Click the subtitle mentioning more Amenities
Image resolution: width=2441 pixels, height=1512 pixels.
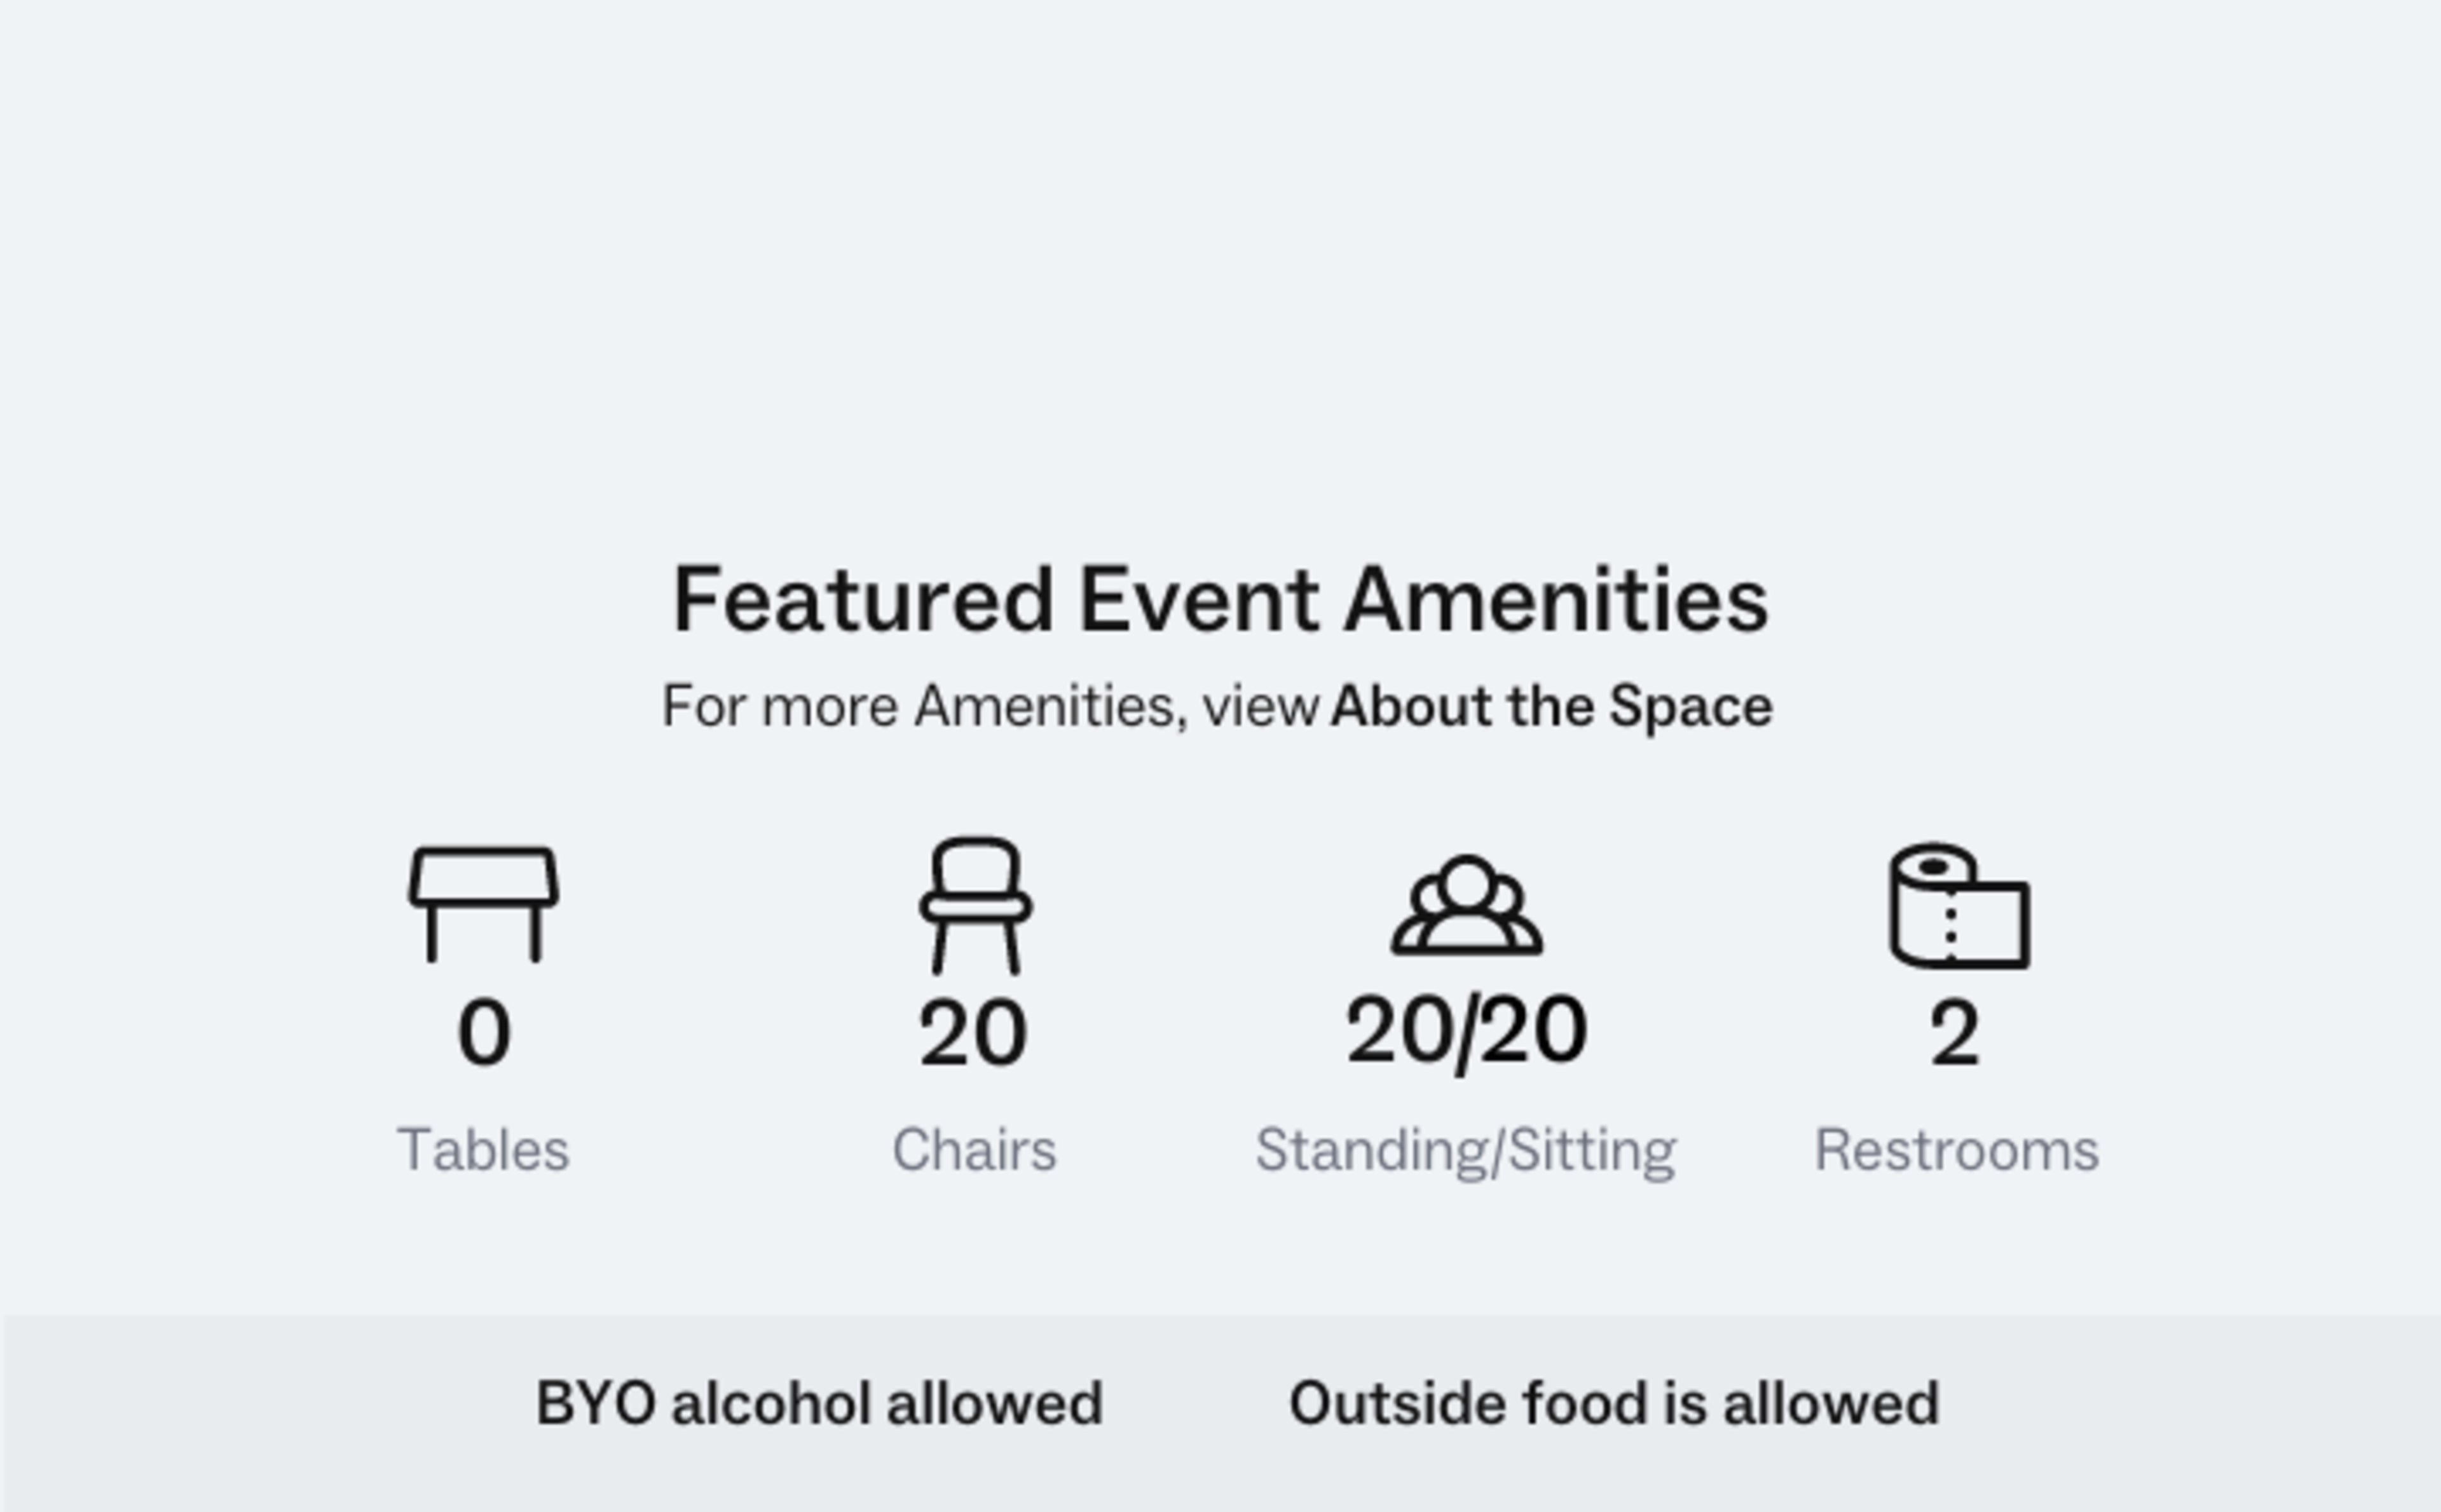pyautogui.click(x=1220, y=706)
